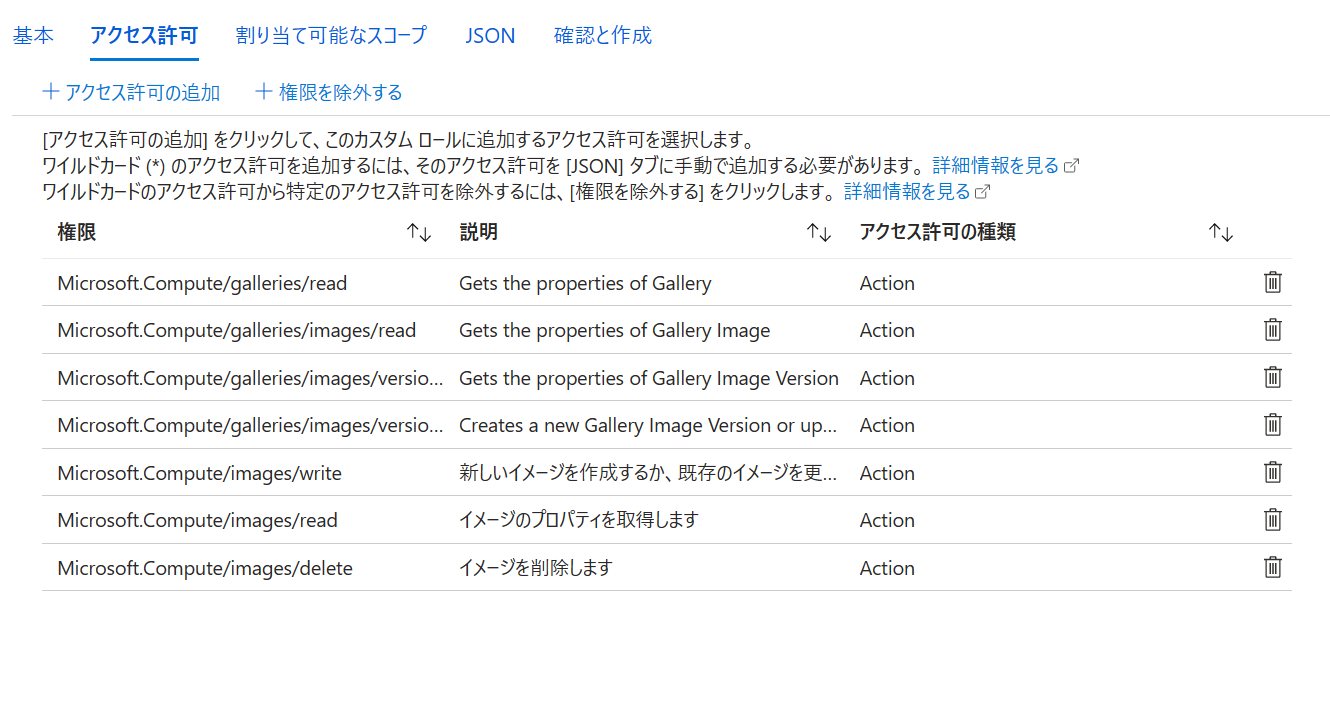Open the 基本 tab
The width and height of the screenshot is (1330, 712).
(x=33, y=36)
